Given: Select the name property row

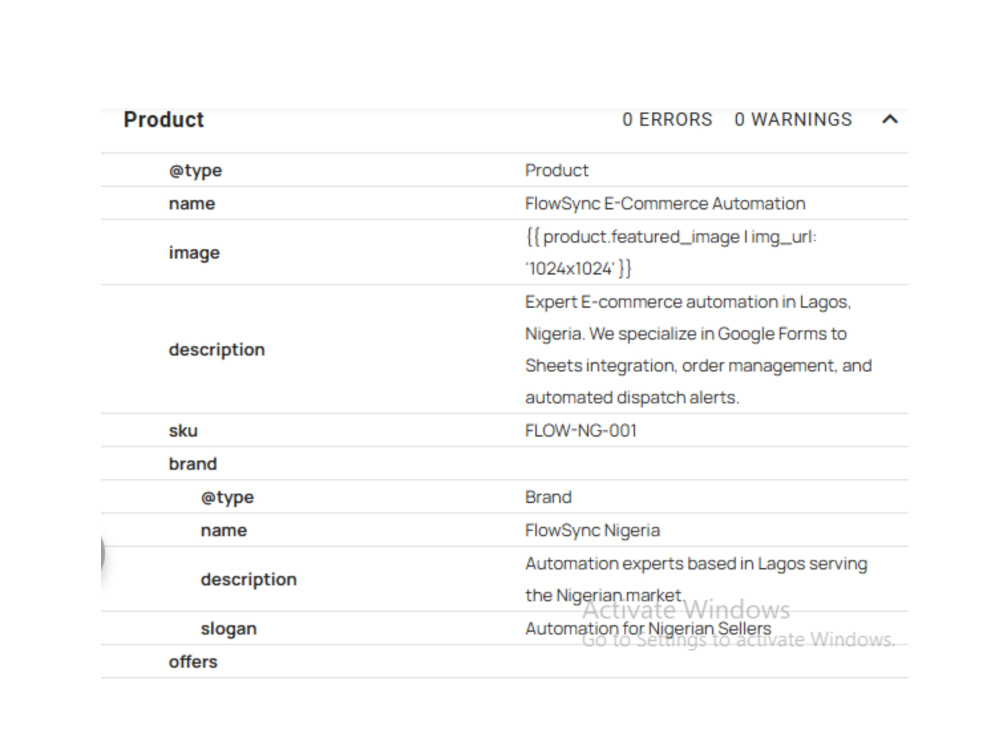Looking at the screenshot, I should [504, 203].
